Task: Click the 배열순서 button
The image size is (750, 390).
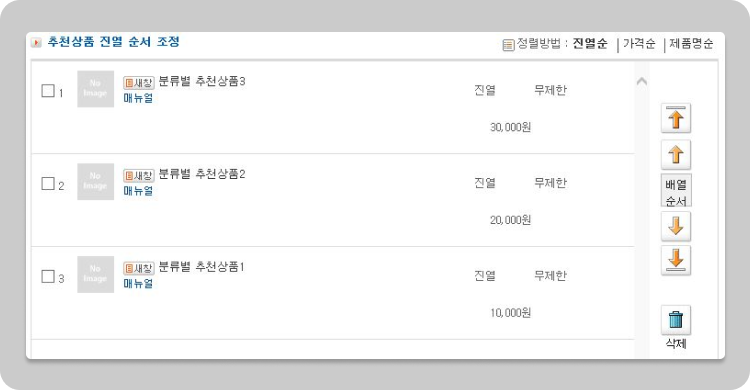Action: [x=676, y=190]
